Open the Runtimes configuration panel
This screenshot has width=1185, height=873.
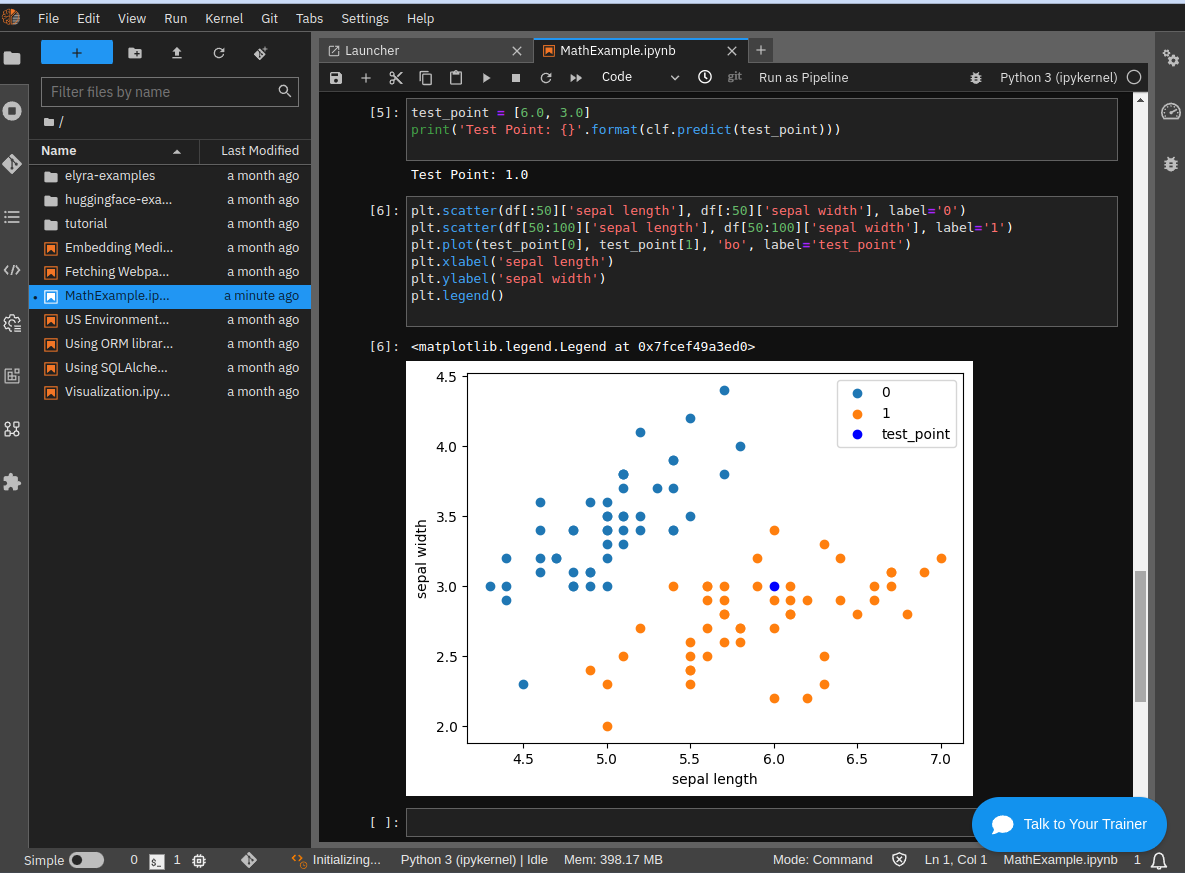pos(12,324)
